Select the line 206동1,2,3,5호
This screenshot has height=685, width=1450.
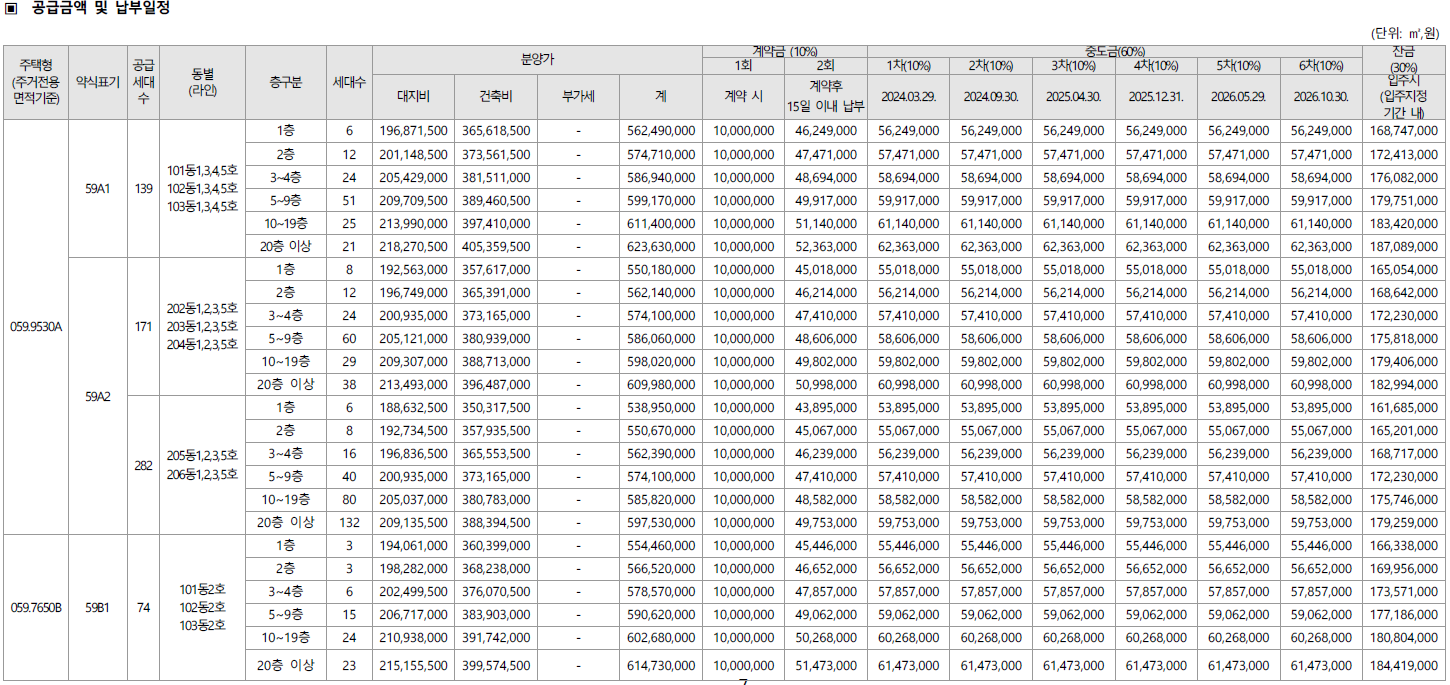(x=202, y=474)
